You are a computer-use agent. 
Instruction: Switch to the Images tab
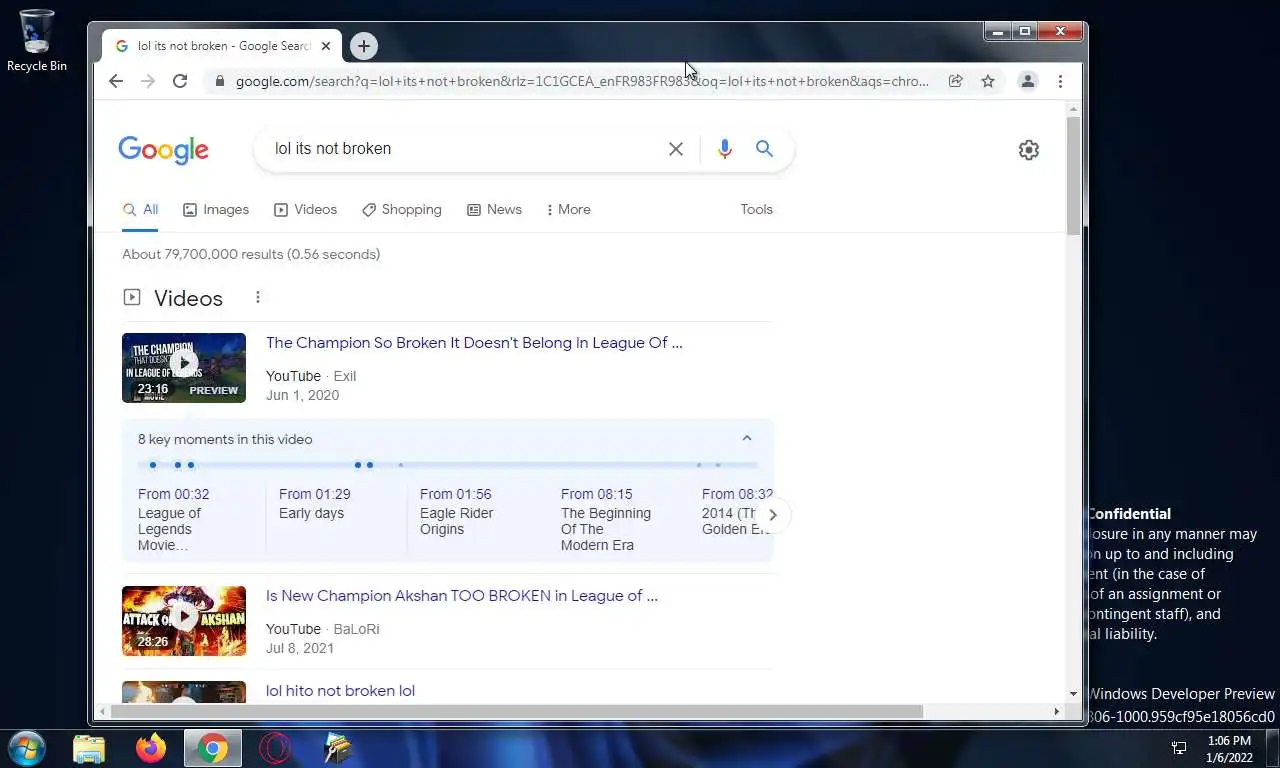click(x=216, y=210)
